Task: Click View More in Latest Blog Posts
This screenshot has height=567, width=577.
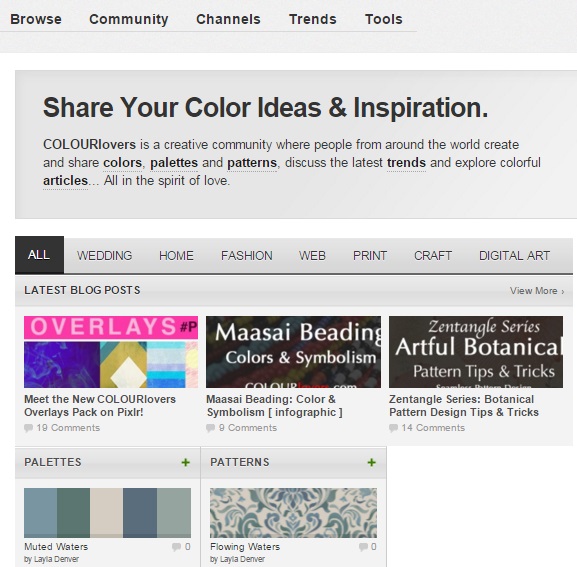Action: click(x=537, y=291)
